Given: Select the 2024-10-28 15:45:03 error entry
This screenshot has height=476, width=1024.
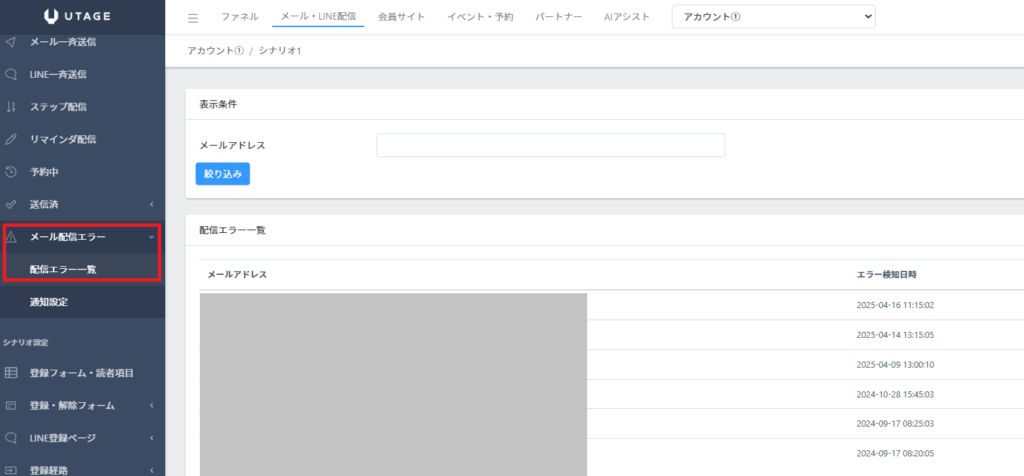Looking at the screenshot, I should (895, 394).
